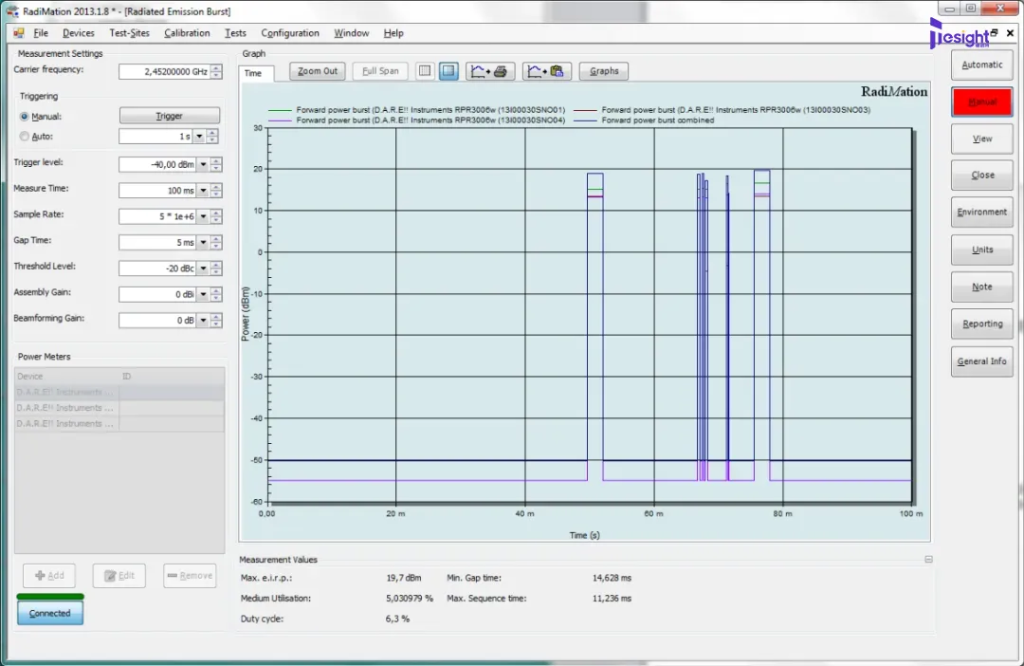Adjust Measure Time spinner arrows
The width and height of the screenshot is (1024, 666).
216,191
